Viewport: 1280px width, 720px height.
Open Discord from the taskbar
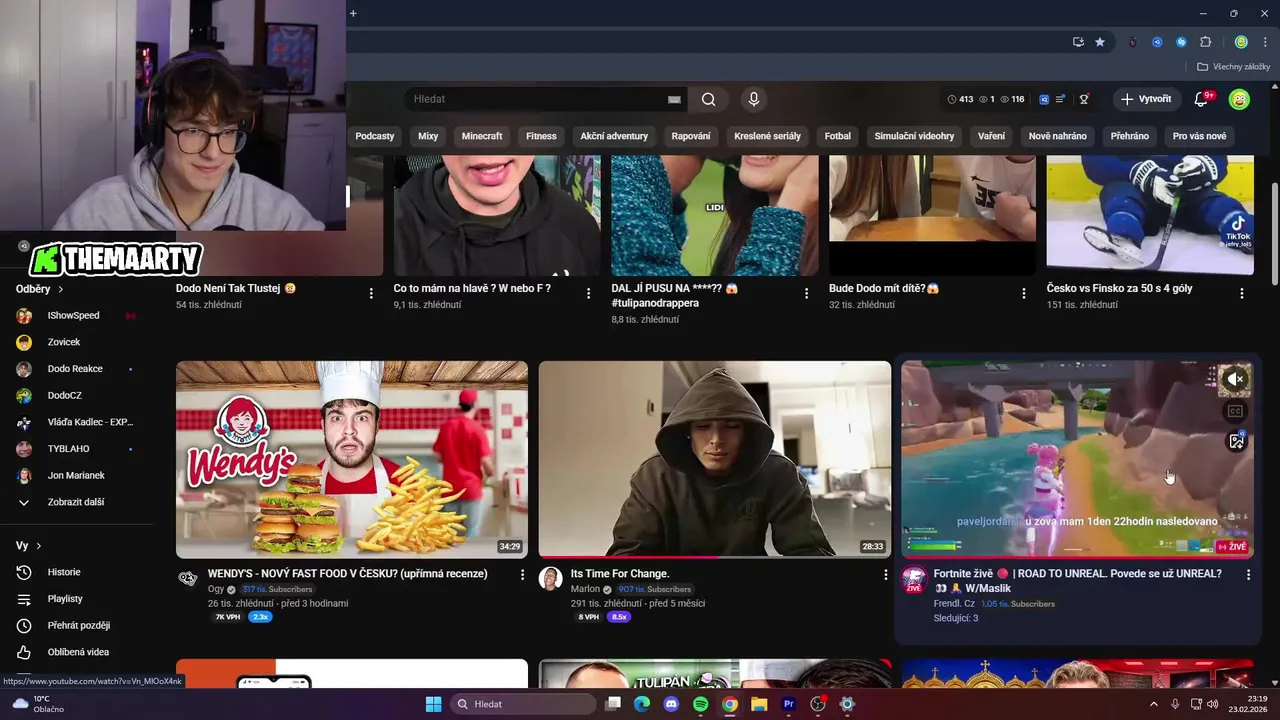tap(671, 704)
